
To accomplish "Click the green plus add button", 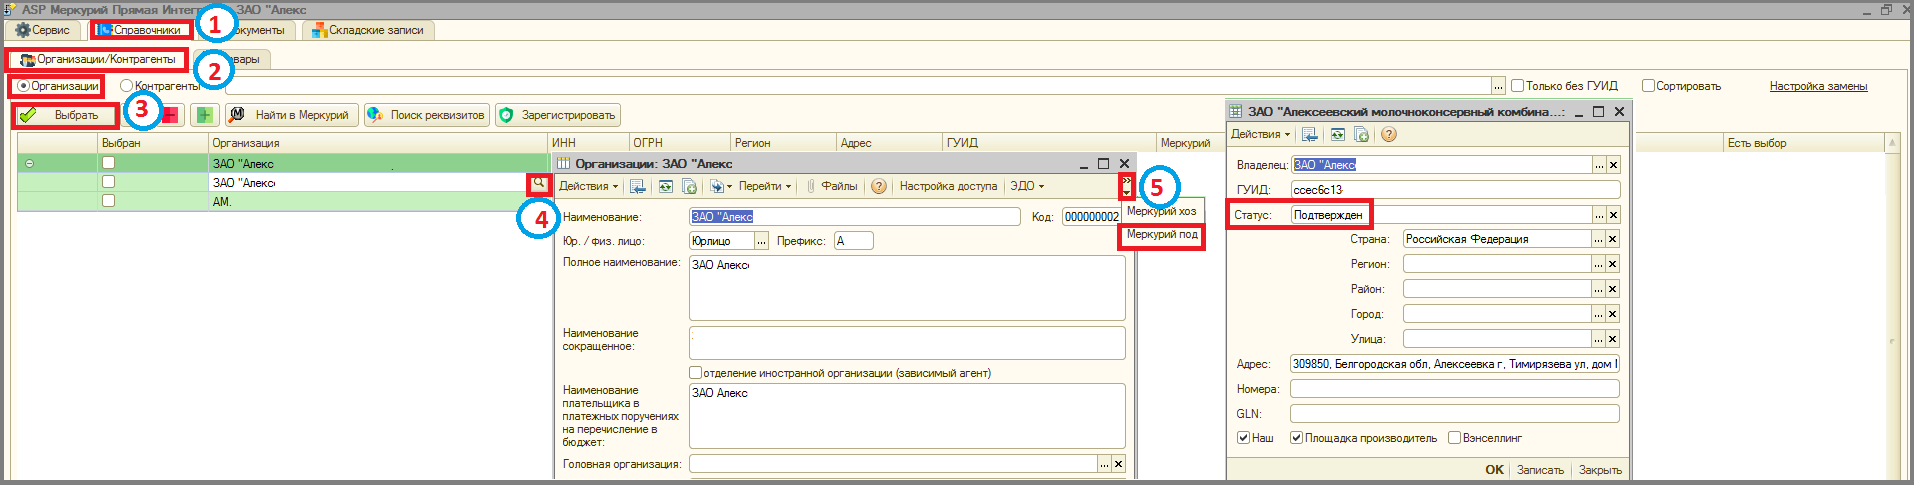I will tap(204, 115).
